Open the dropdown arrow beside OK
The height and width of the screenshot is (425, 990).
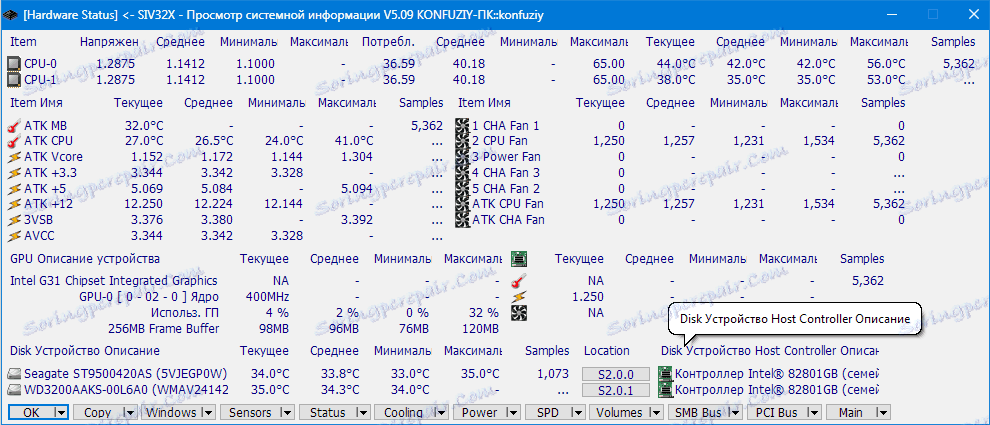(x=61, y=412)
